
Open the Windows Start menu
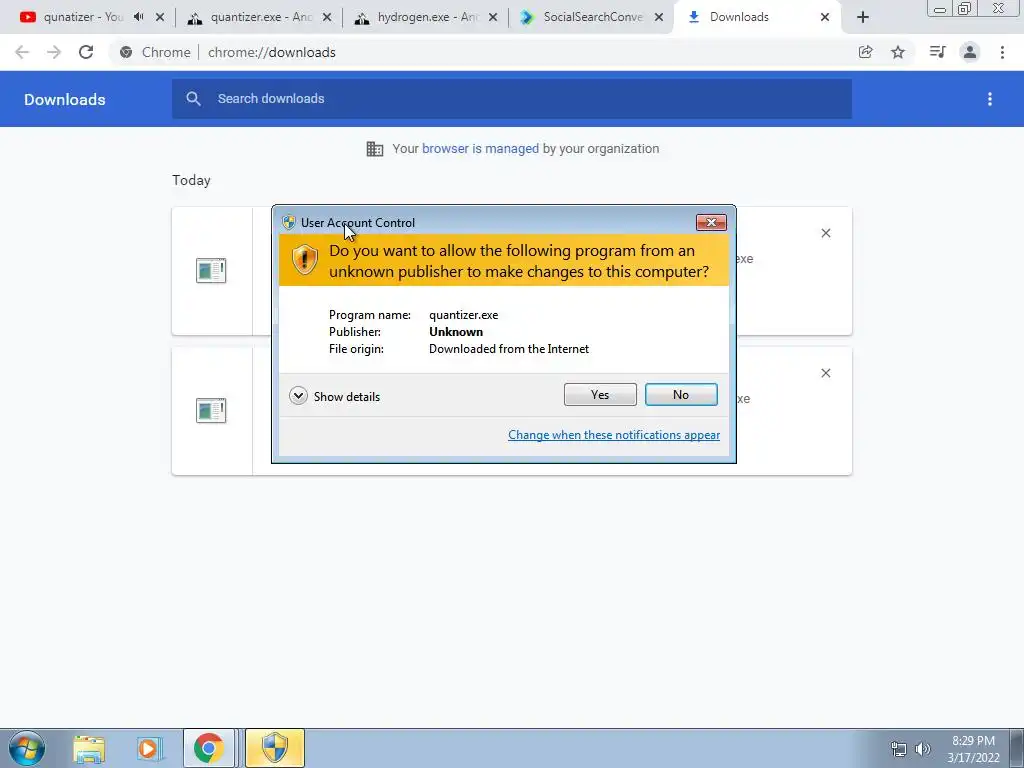click(26, 748)
